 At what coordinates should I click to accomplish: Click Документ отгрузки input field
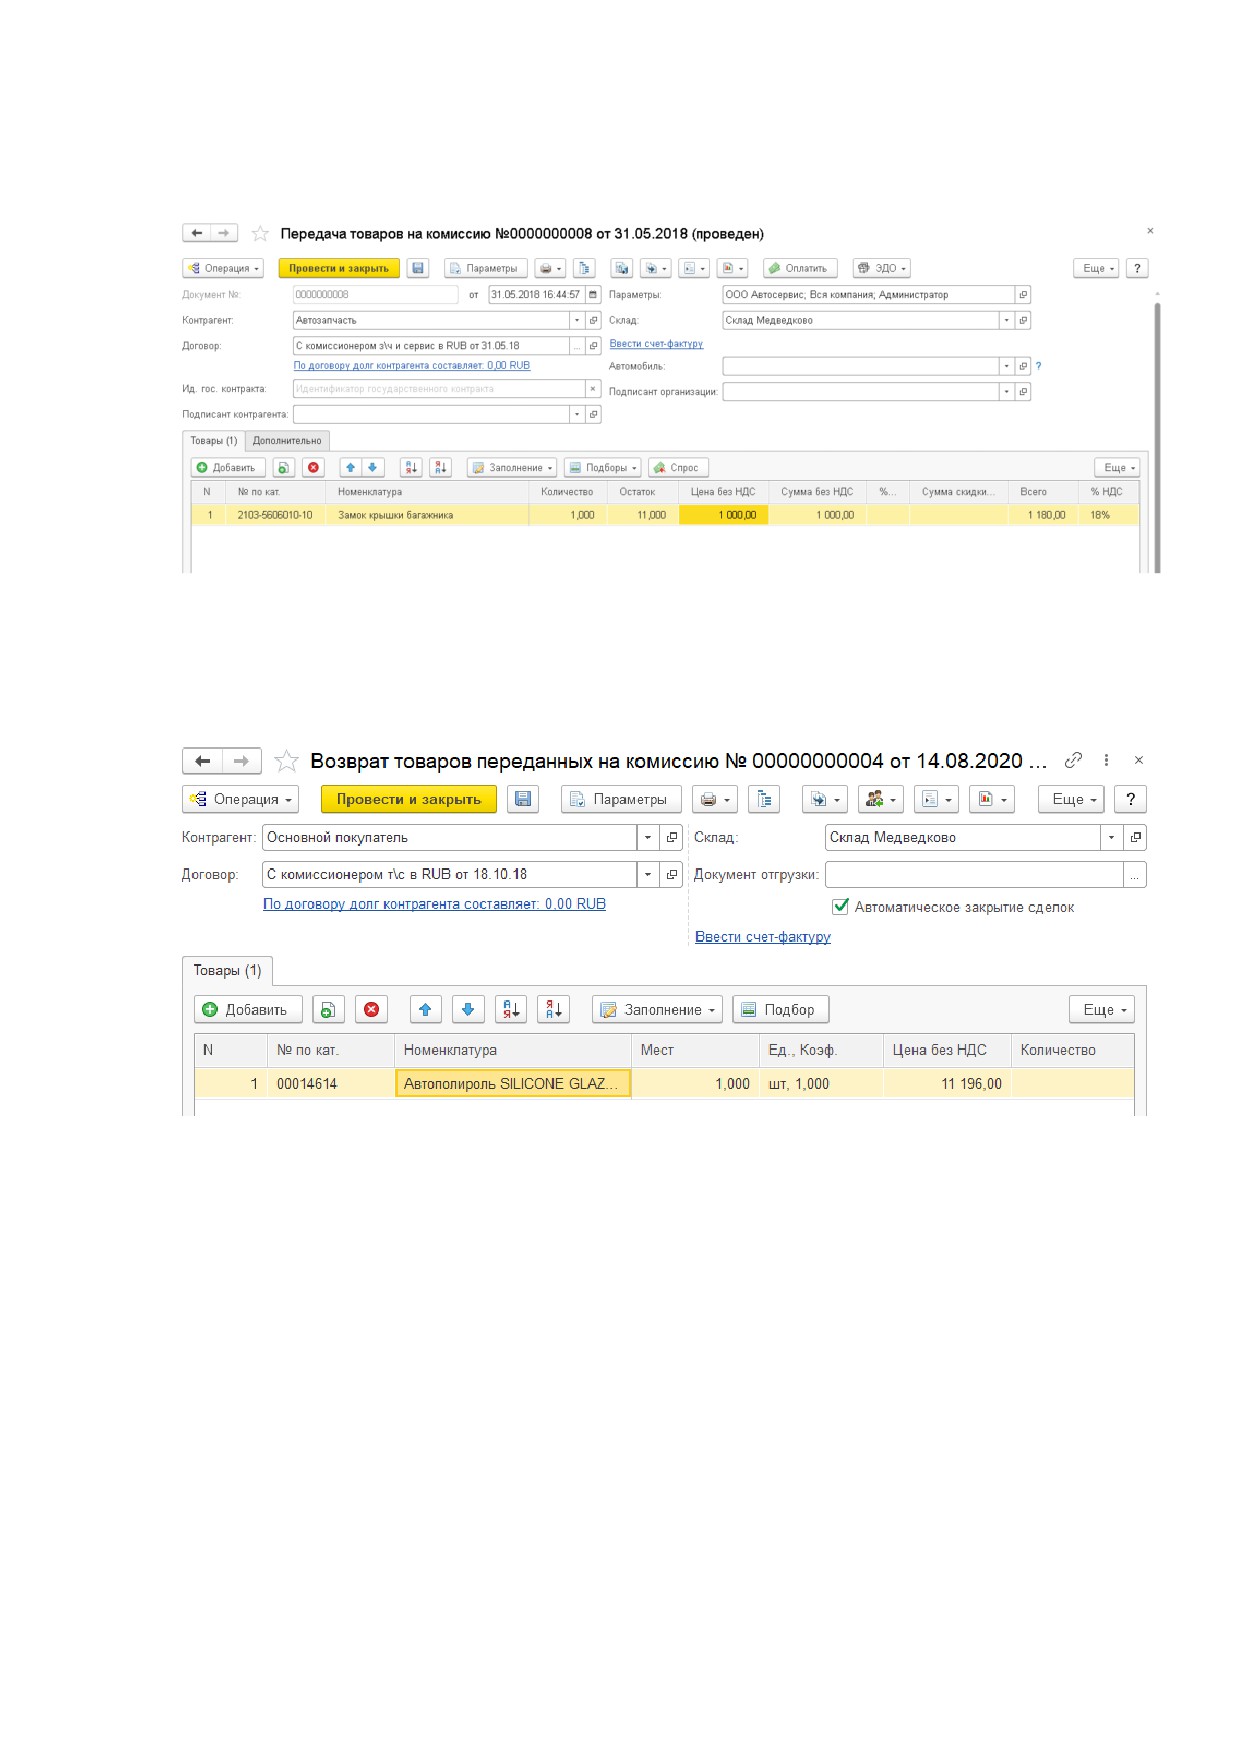974,874
